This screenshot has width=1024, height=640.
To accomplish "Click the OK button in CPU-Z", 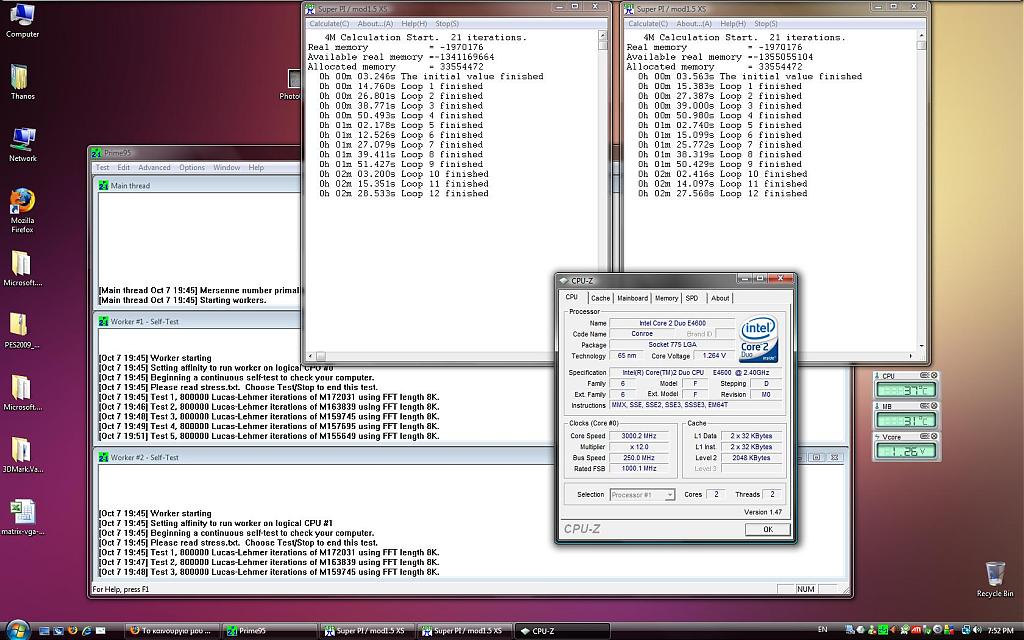I will pos(767,530).
